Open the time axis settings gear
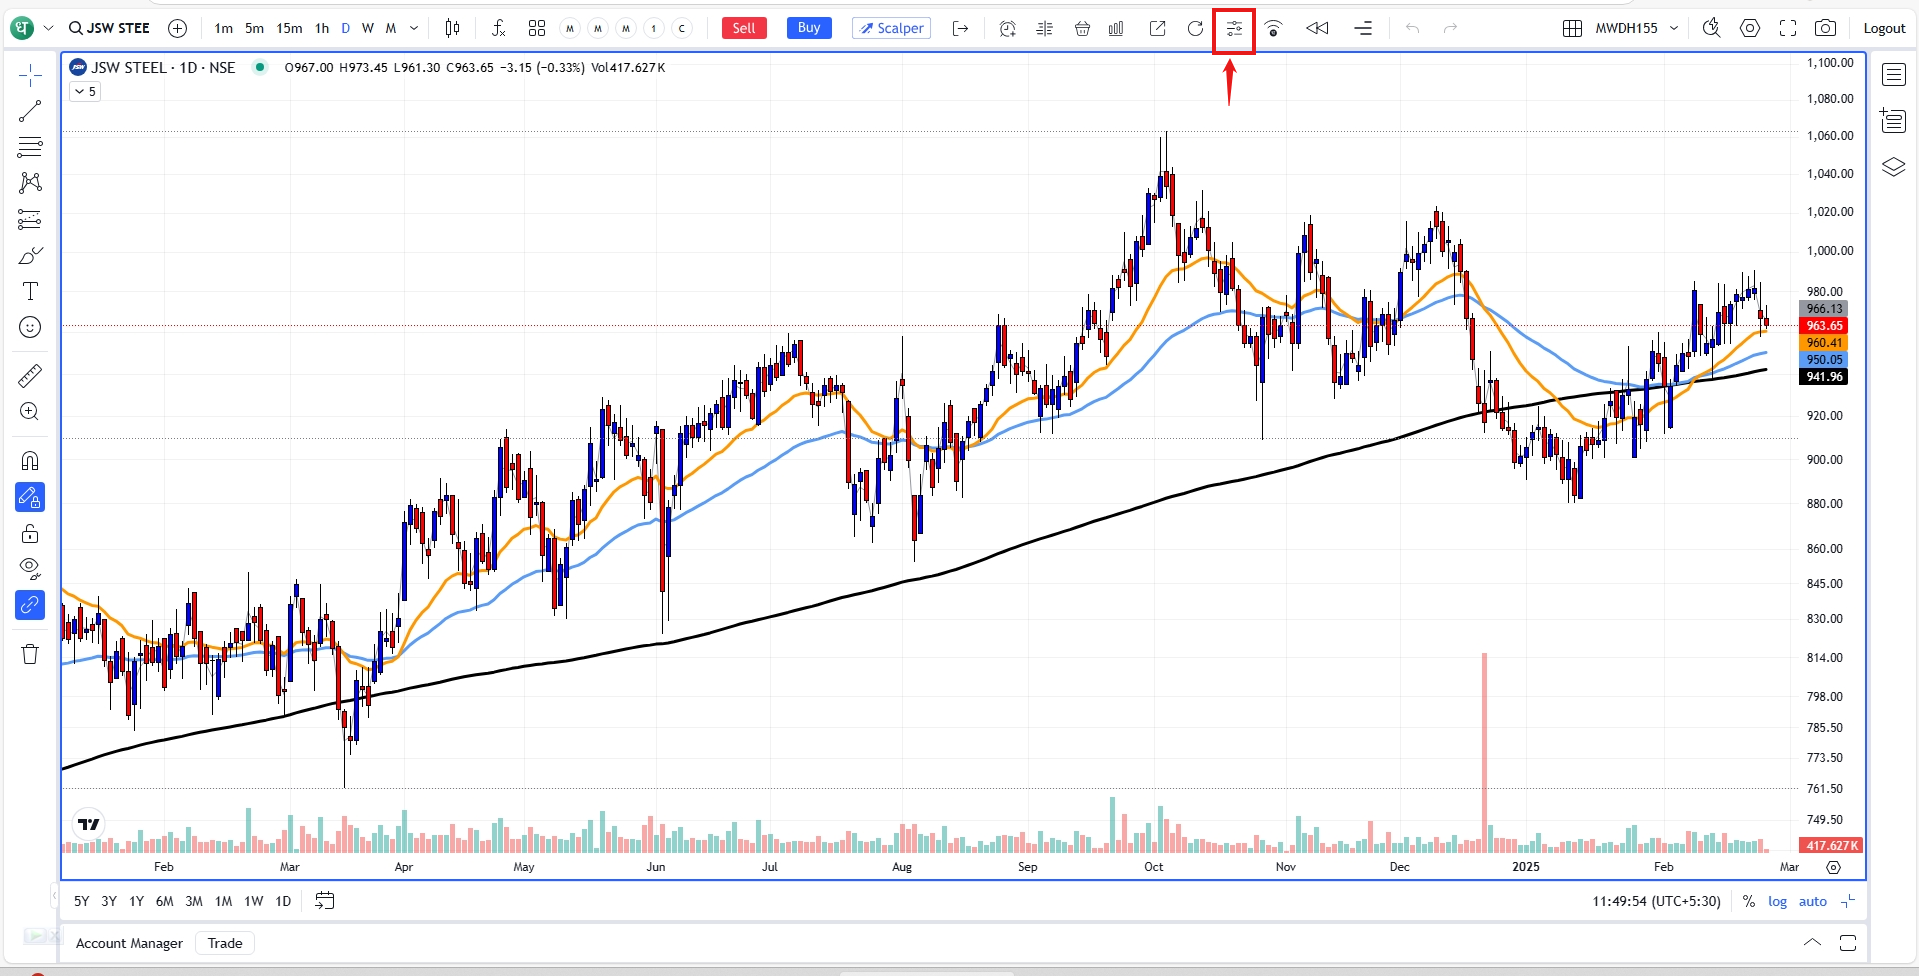Image resolution: width=1919 pixels, height=976 pixels. pos(1833,867)
